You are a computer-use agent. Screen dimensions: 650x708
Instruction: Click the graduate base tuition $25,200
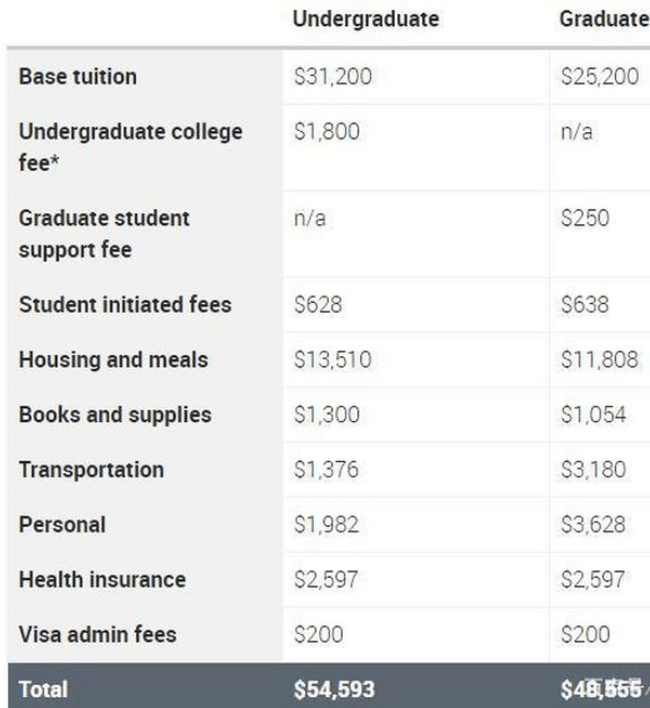pyautogui.click(x=599, y=76)
